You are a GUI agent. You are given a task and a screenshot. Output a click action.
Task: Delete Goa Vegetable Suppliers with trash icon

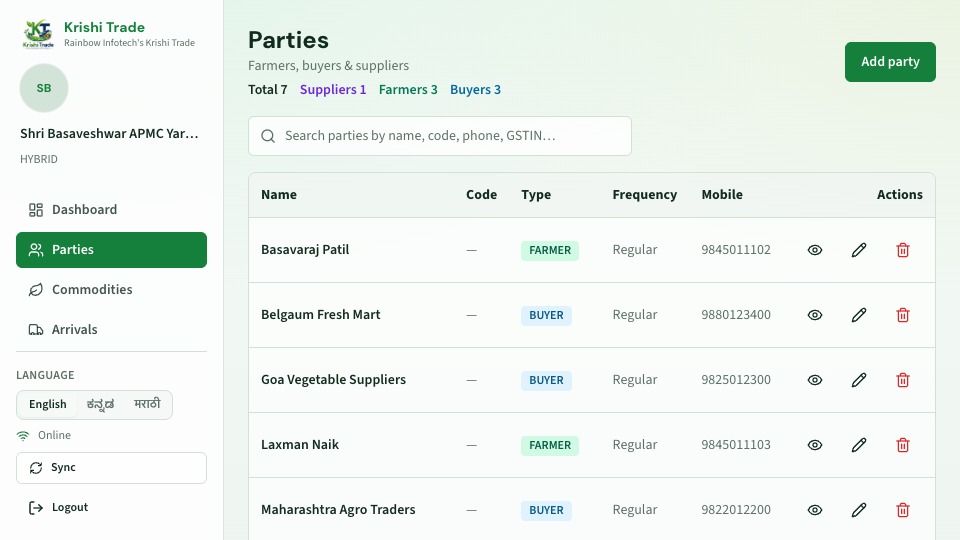click(x=903, y=380)
